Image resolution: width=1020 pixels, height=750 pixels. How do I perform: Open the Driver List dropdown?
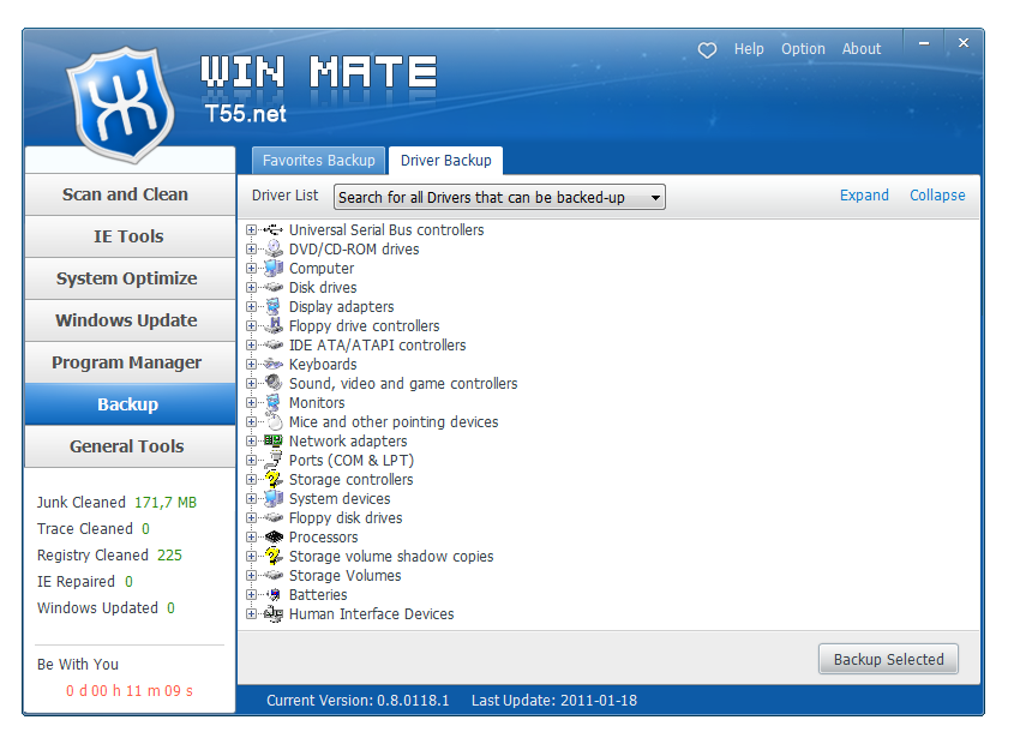499,197
